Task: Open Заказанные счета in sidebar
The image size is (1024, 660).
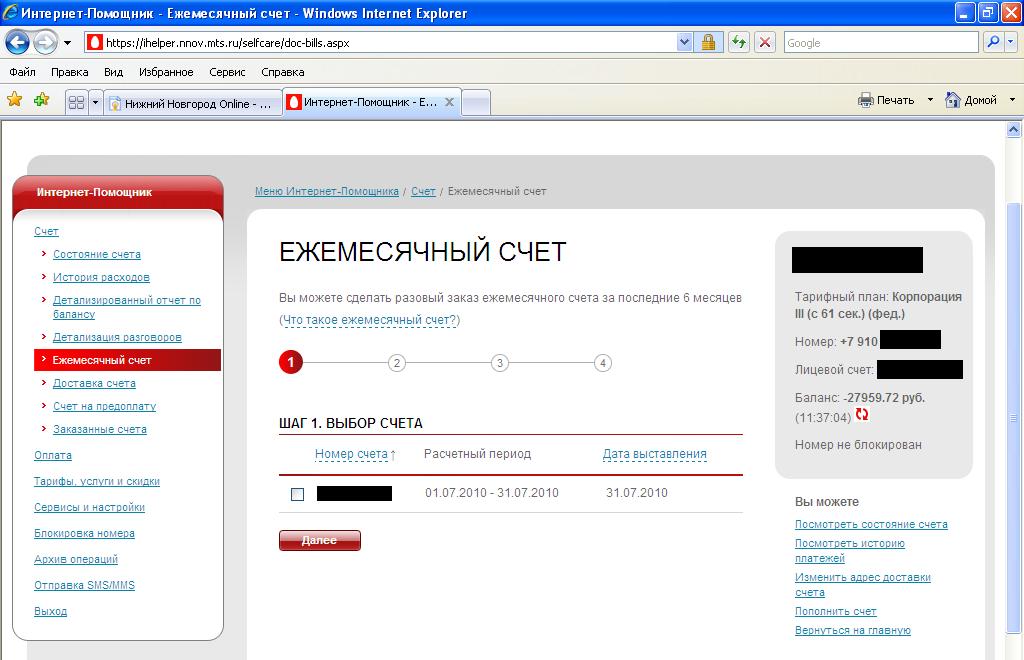Action: click(x=100, y=429)
